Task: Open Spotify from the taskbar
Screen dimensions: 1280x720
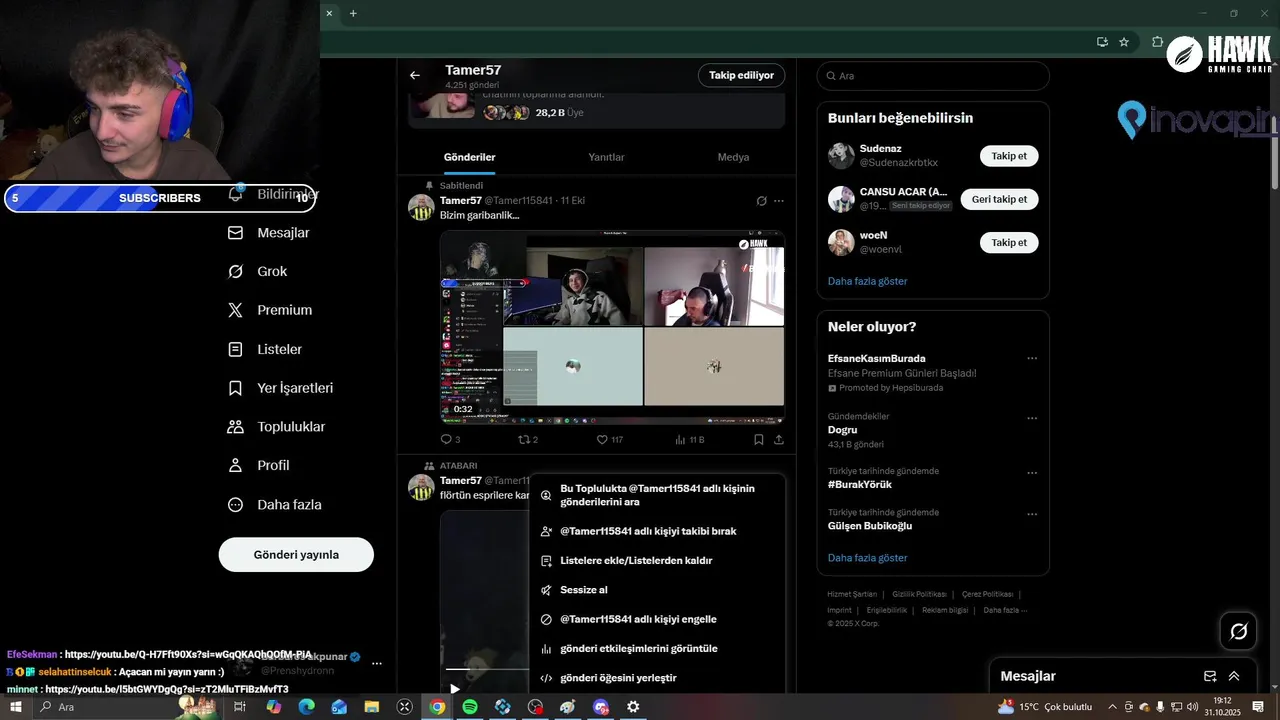Action: [x=470, y=707]
